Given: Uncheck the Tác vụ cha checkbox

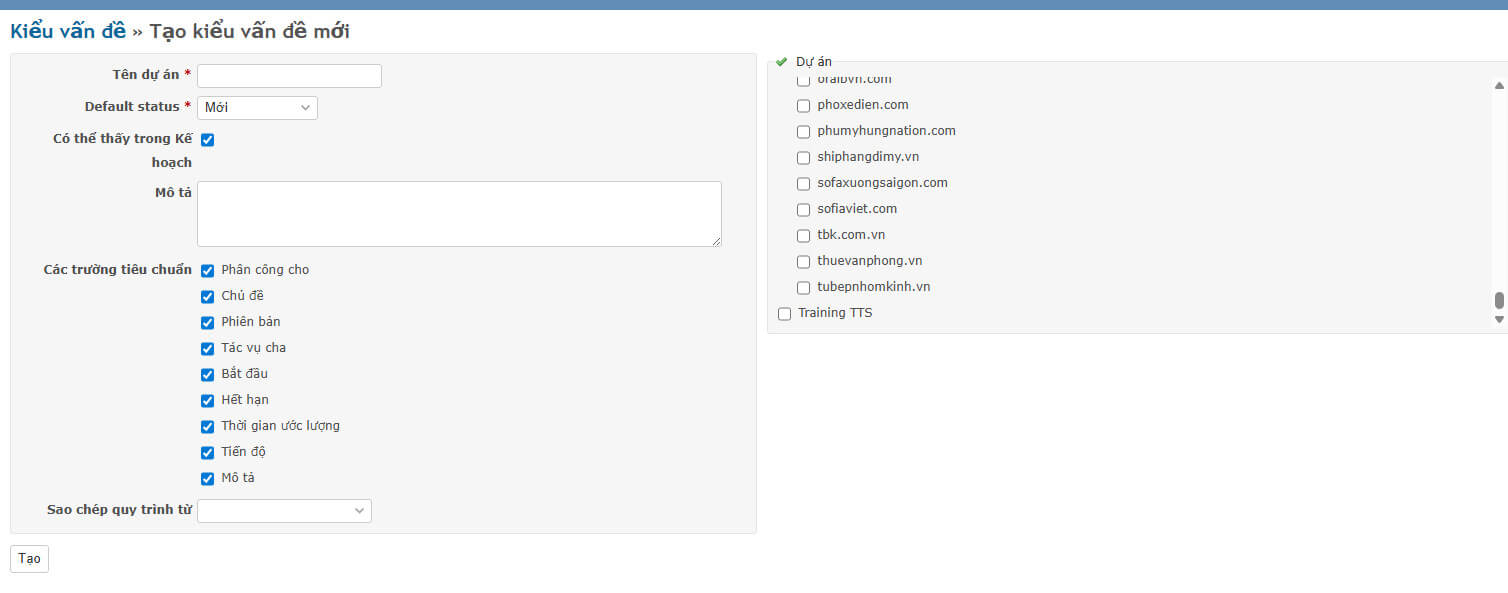Looking at the screenshot, I should click(x=208, y=349).
